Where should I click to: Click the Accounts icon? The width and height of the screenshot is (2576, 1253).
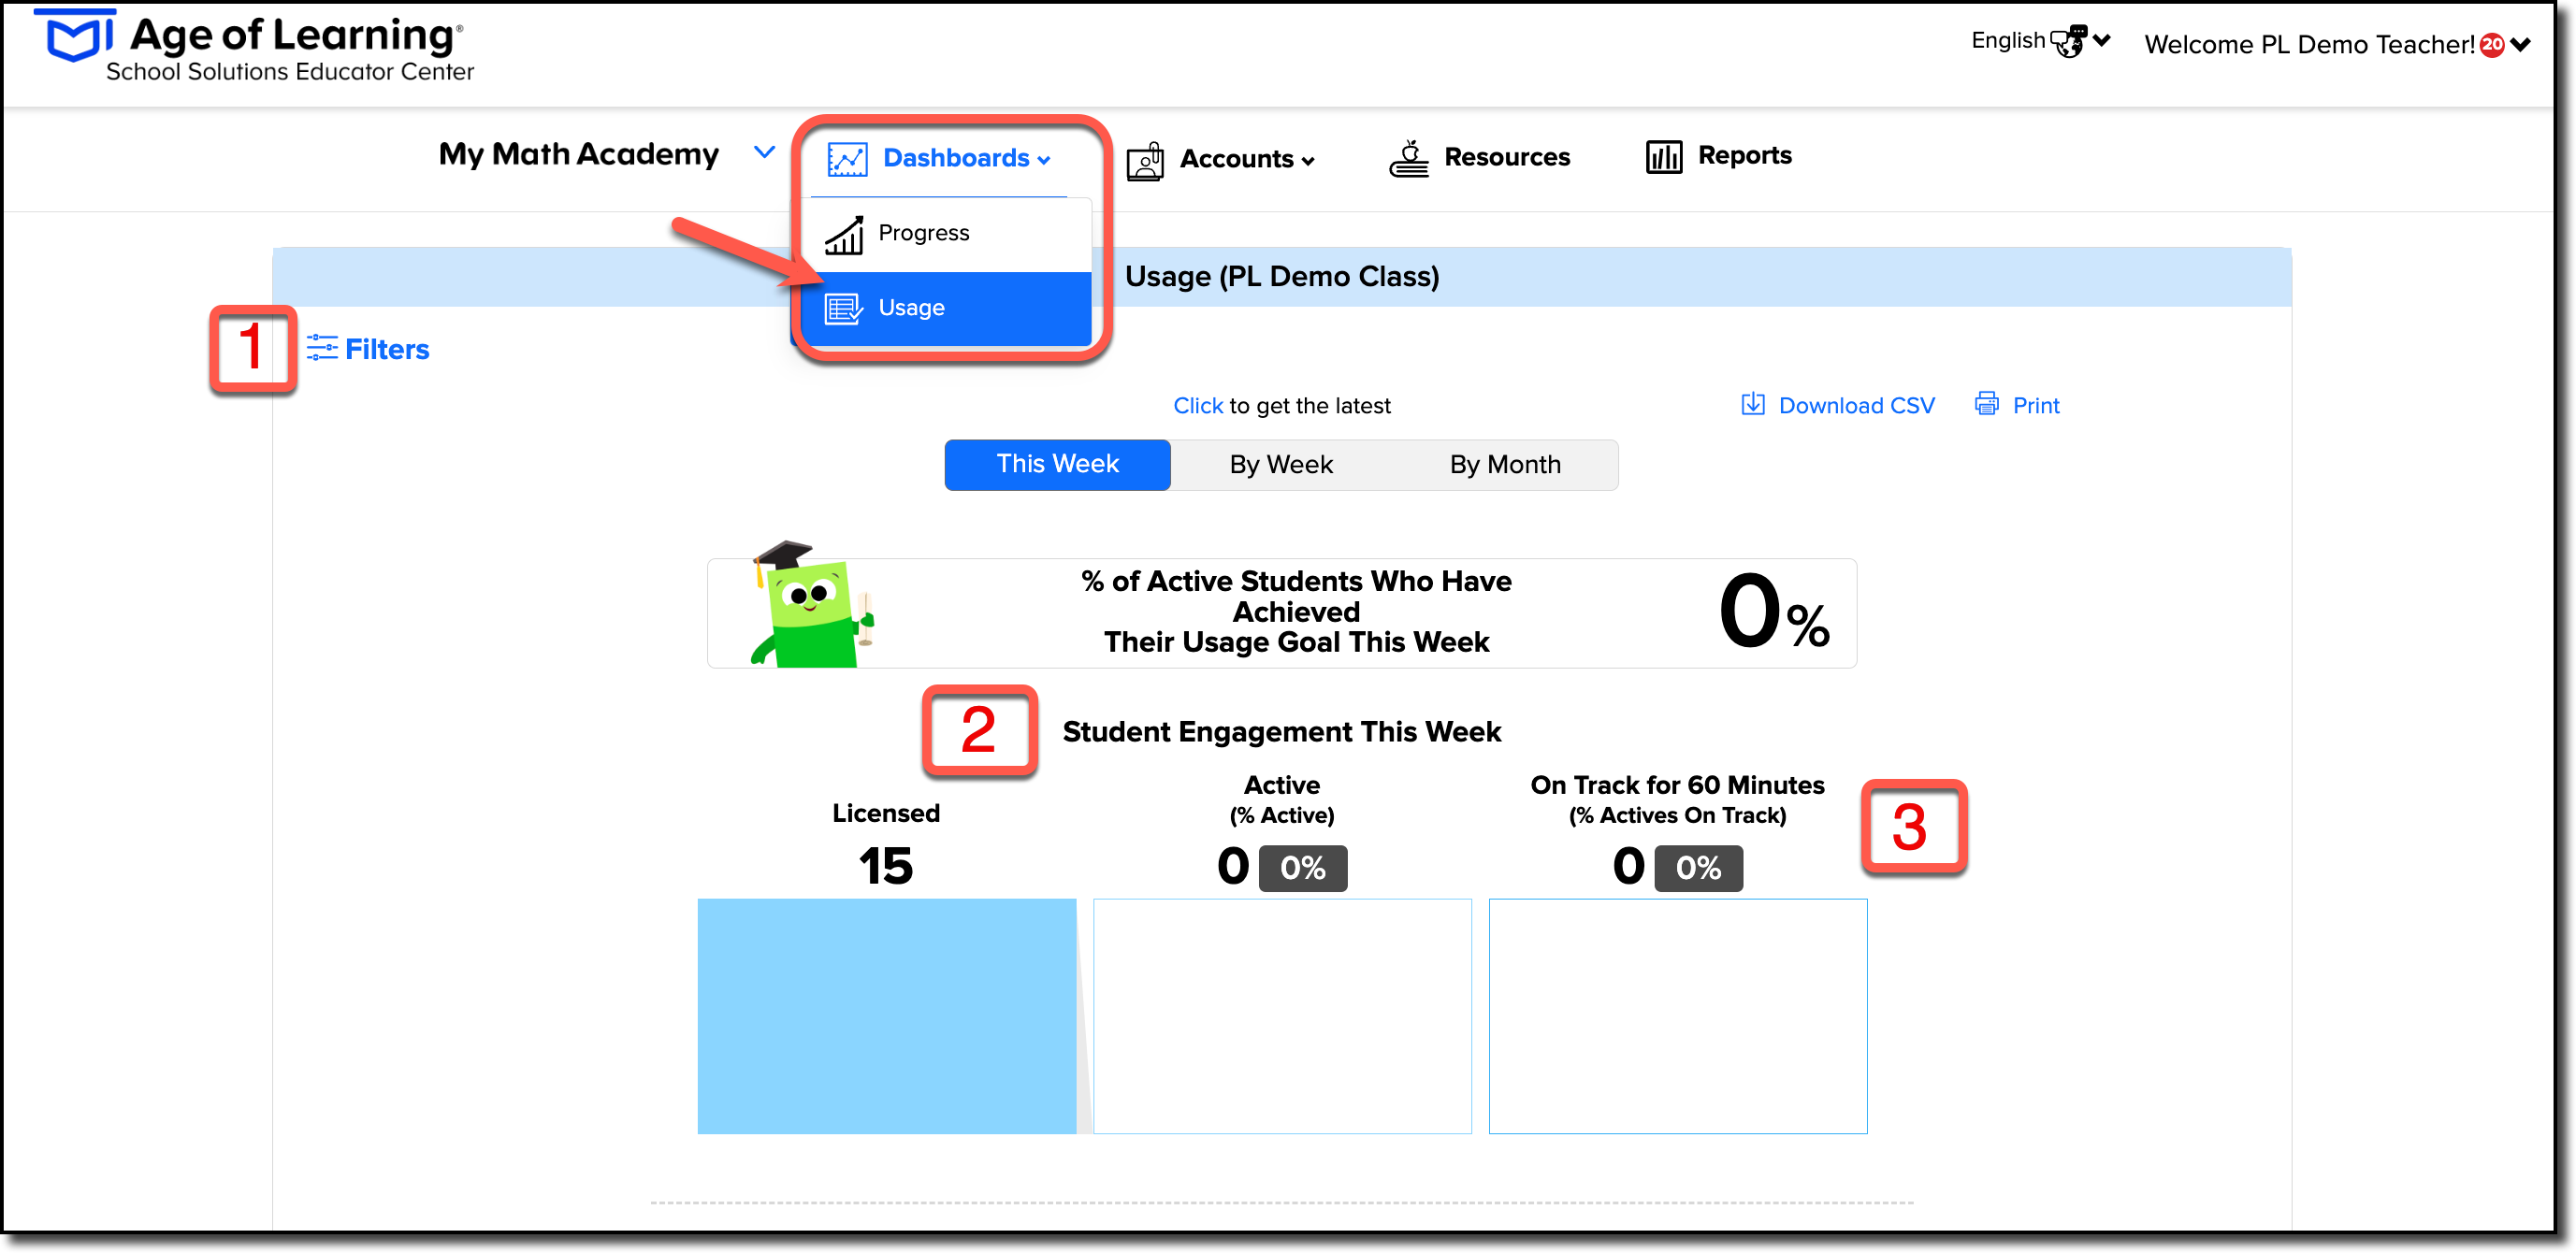point(1145,160)
